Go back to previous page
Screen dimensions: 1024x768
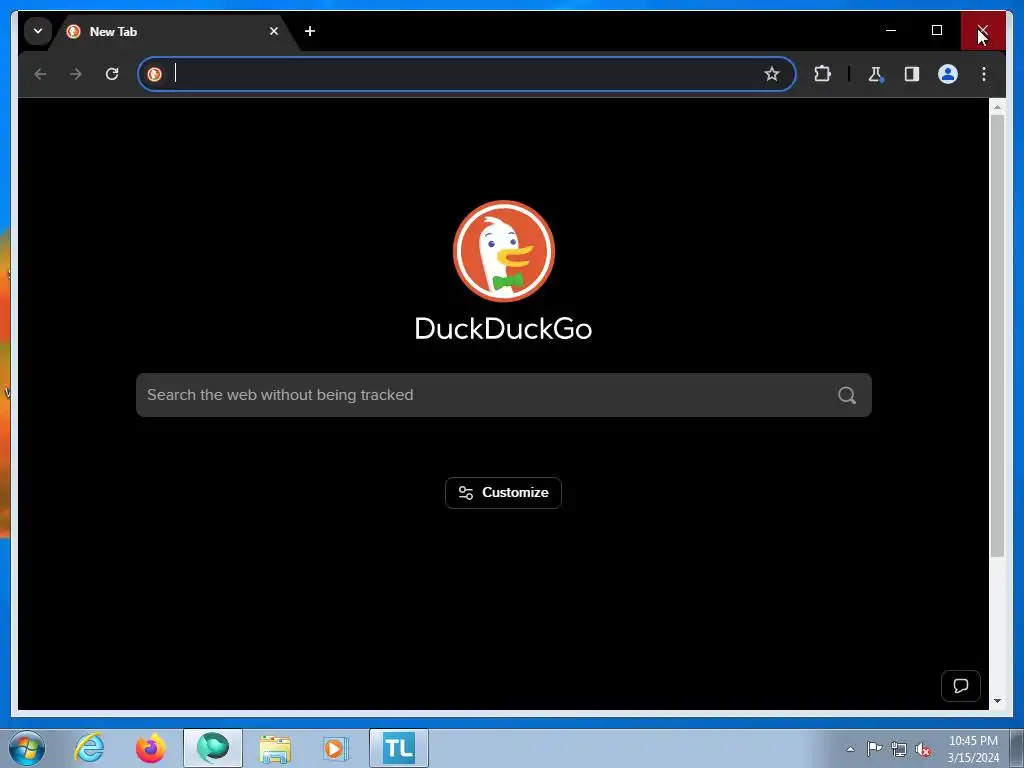pos(40,74)
